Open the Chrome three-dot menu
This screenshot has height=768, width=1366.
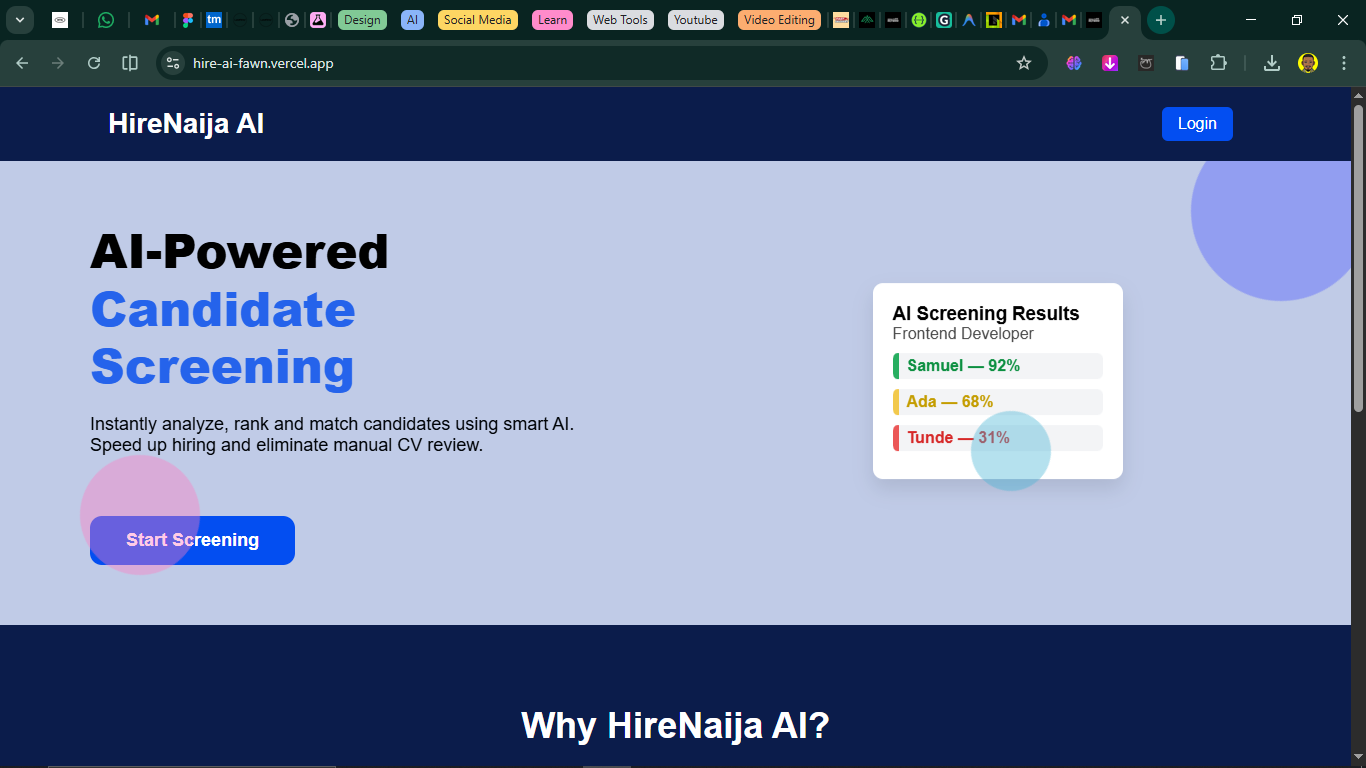point(1344,63)
